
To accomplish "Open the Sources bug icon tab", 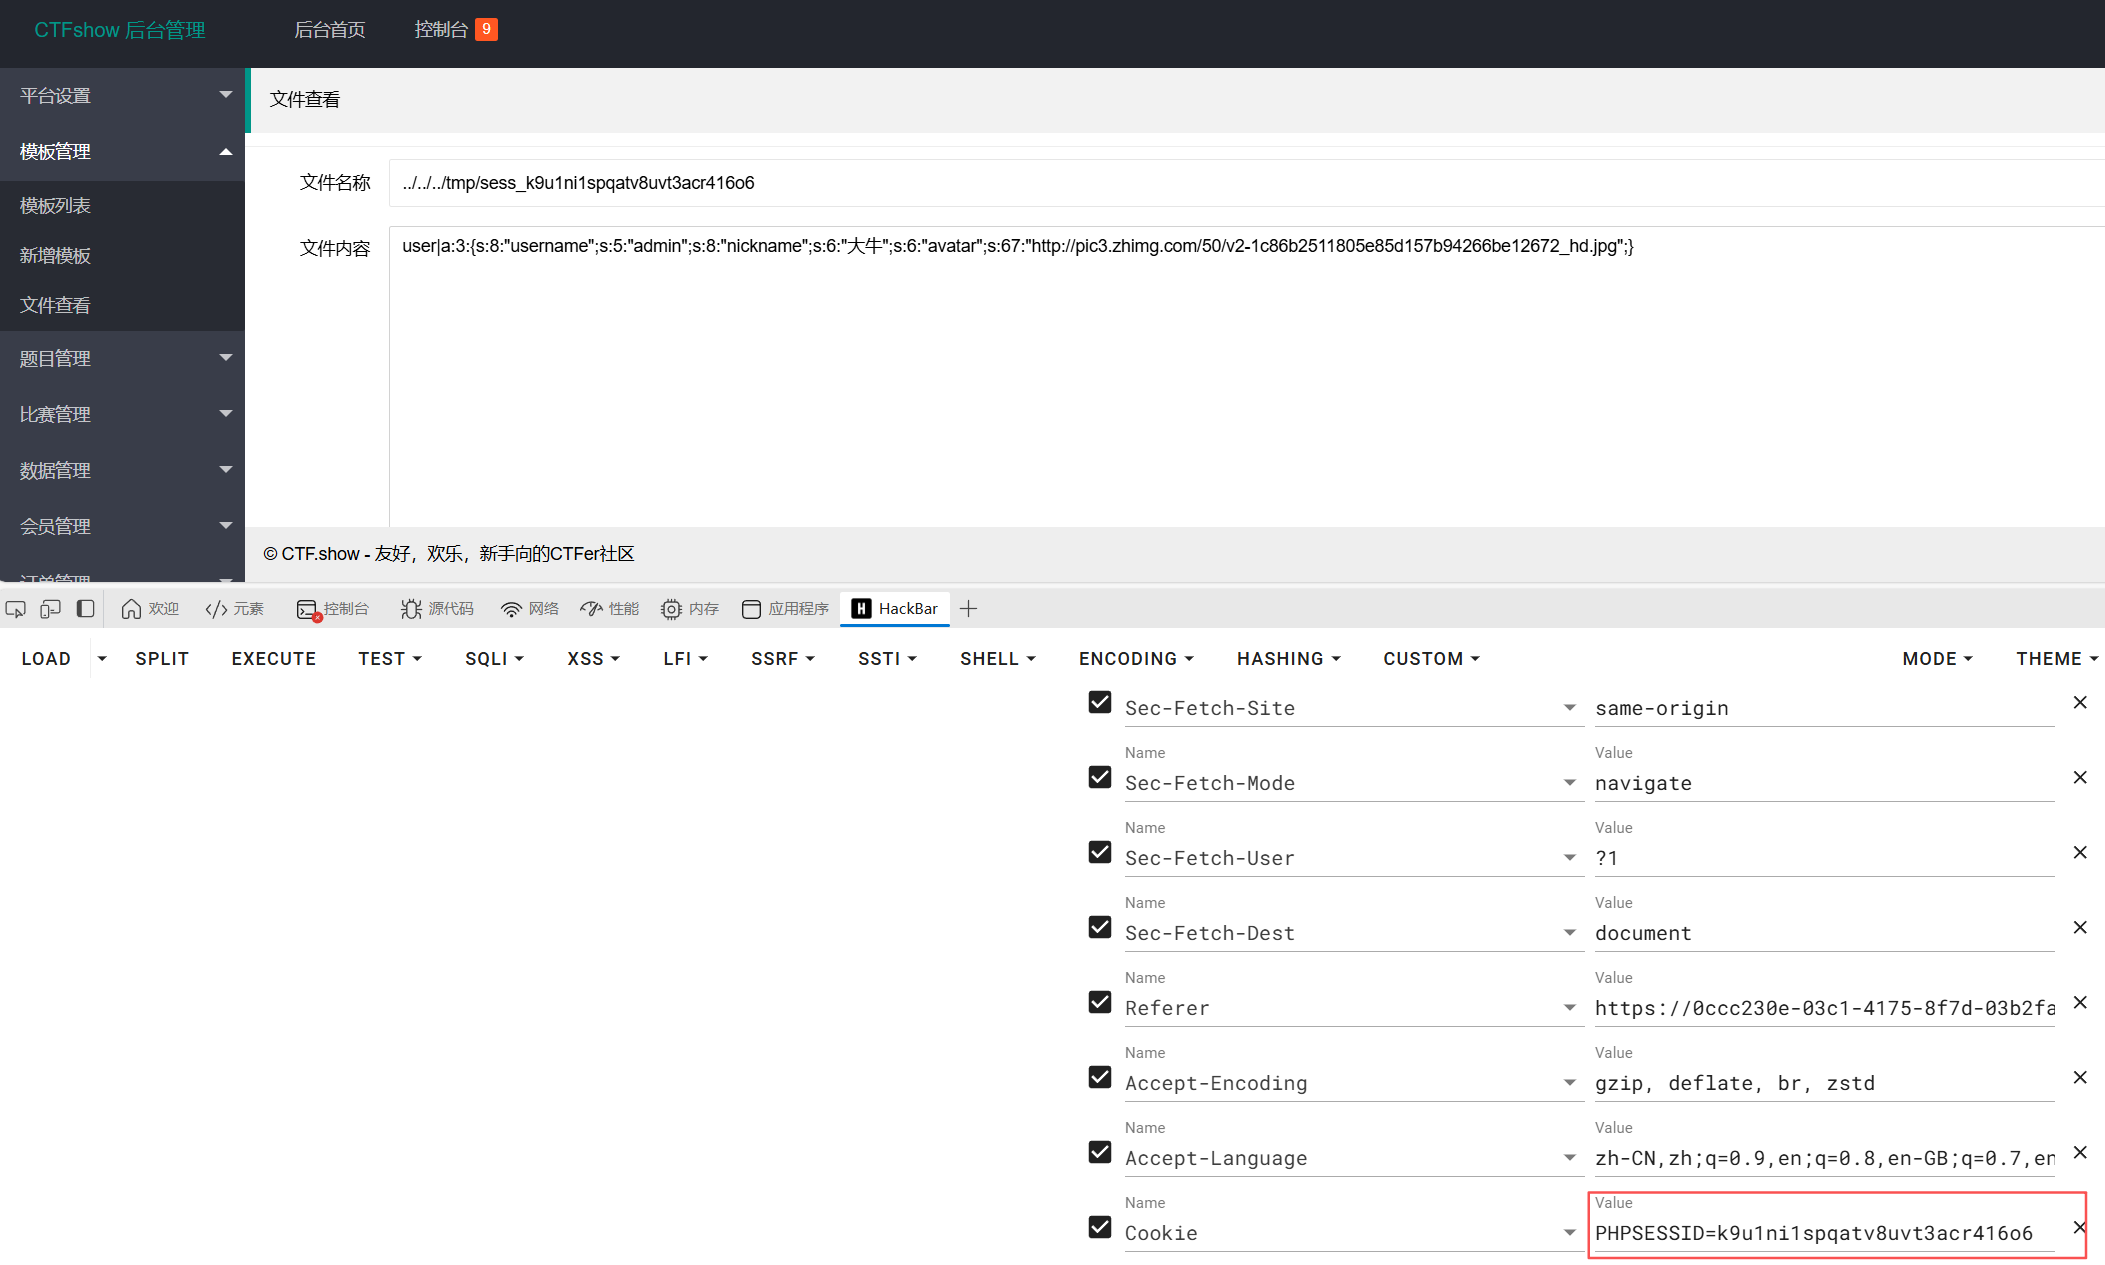I will coord(437,609).
